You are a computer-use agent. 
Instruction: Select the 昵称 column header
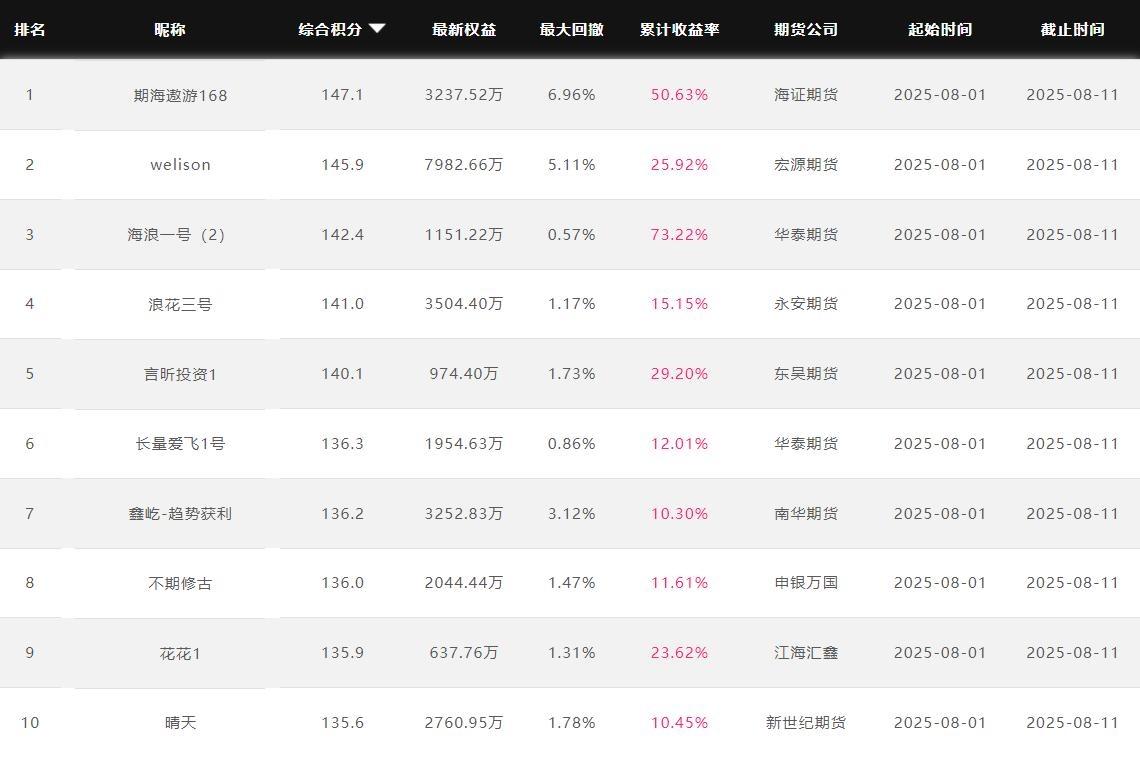coord(170,30)
